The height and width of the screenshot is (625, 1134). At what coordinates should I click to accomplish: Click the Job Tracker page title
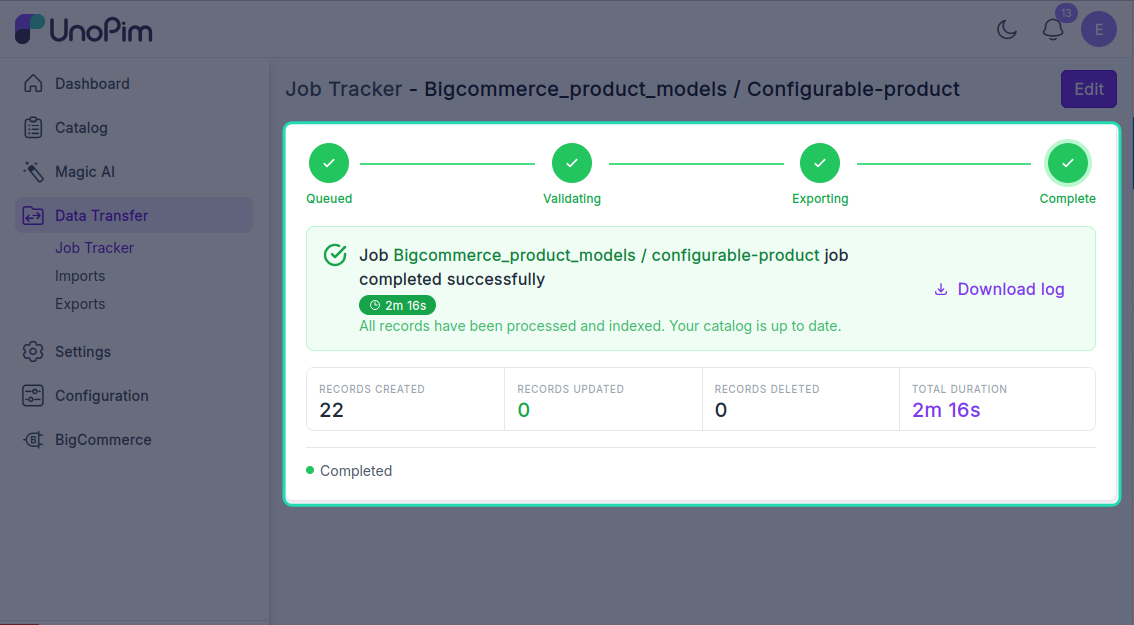click(623, 89)
